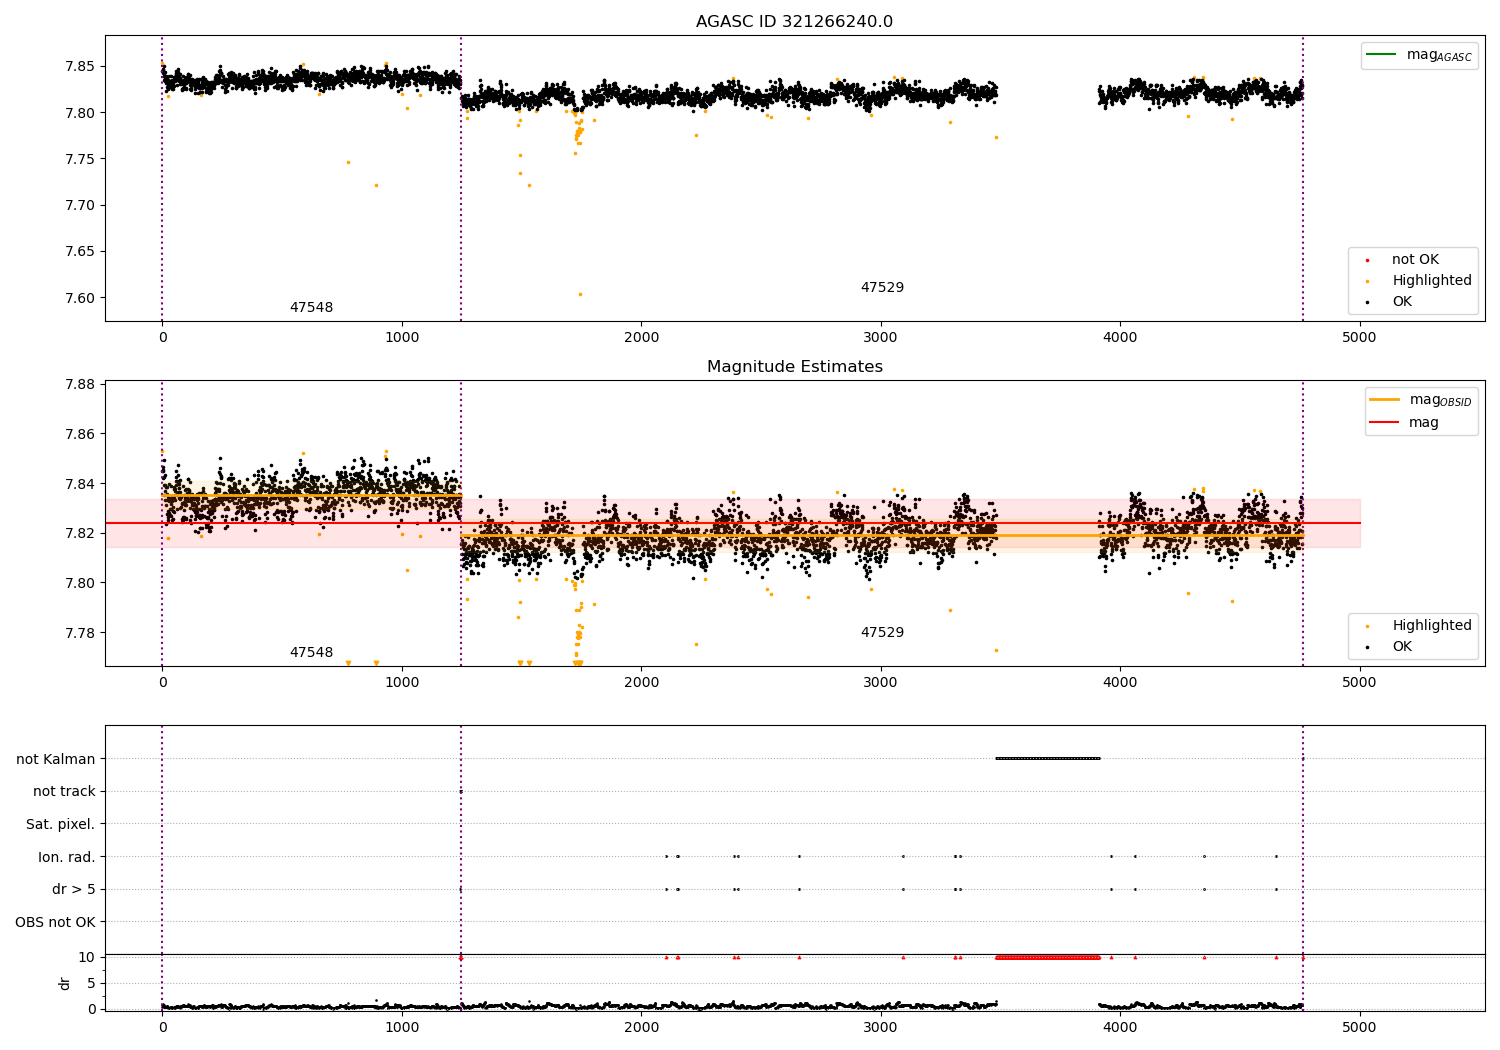
Task: Click the 7.60 tick on top plot
Action: coord(79,298)
